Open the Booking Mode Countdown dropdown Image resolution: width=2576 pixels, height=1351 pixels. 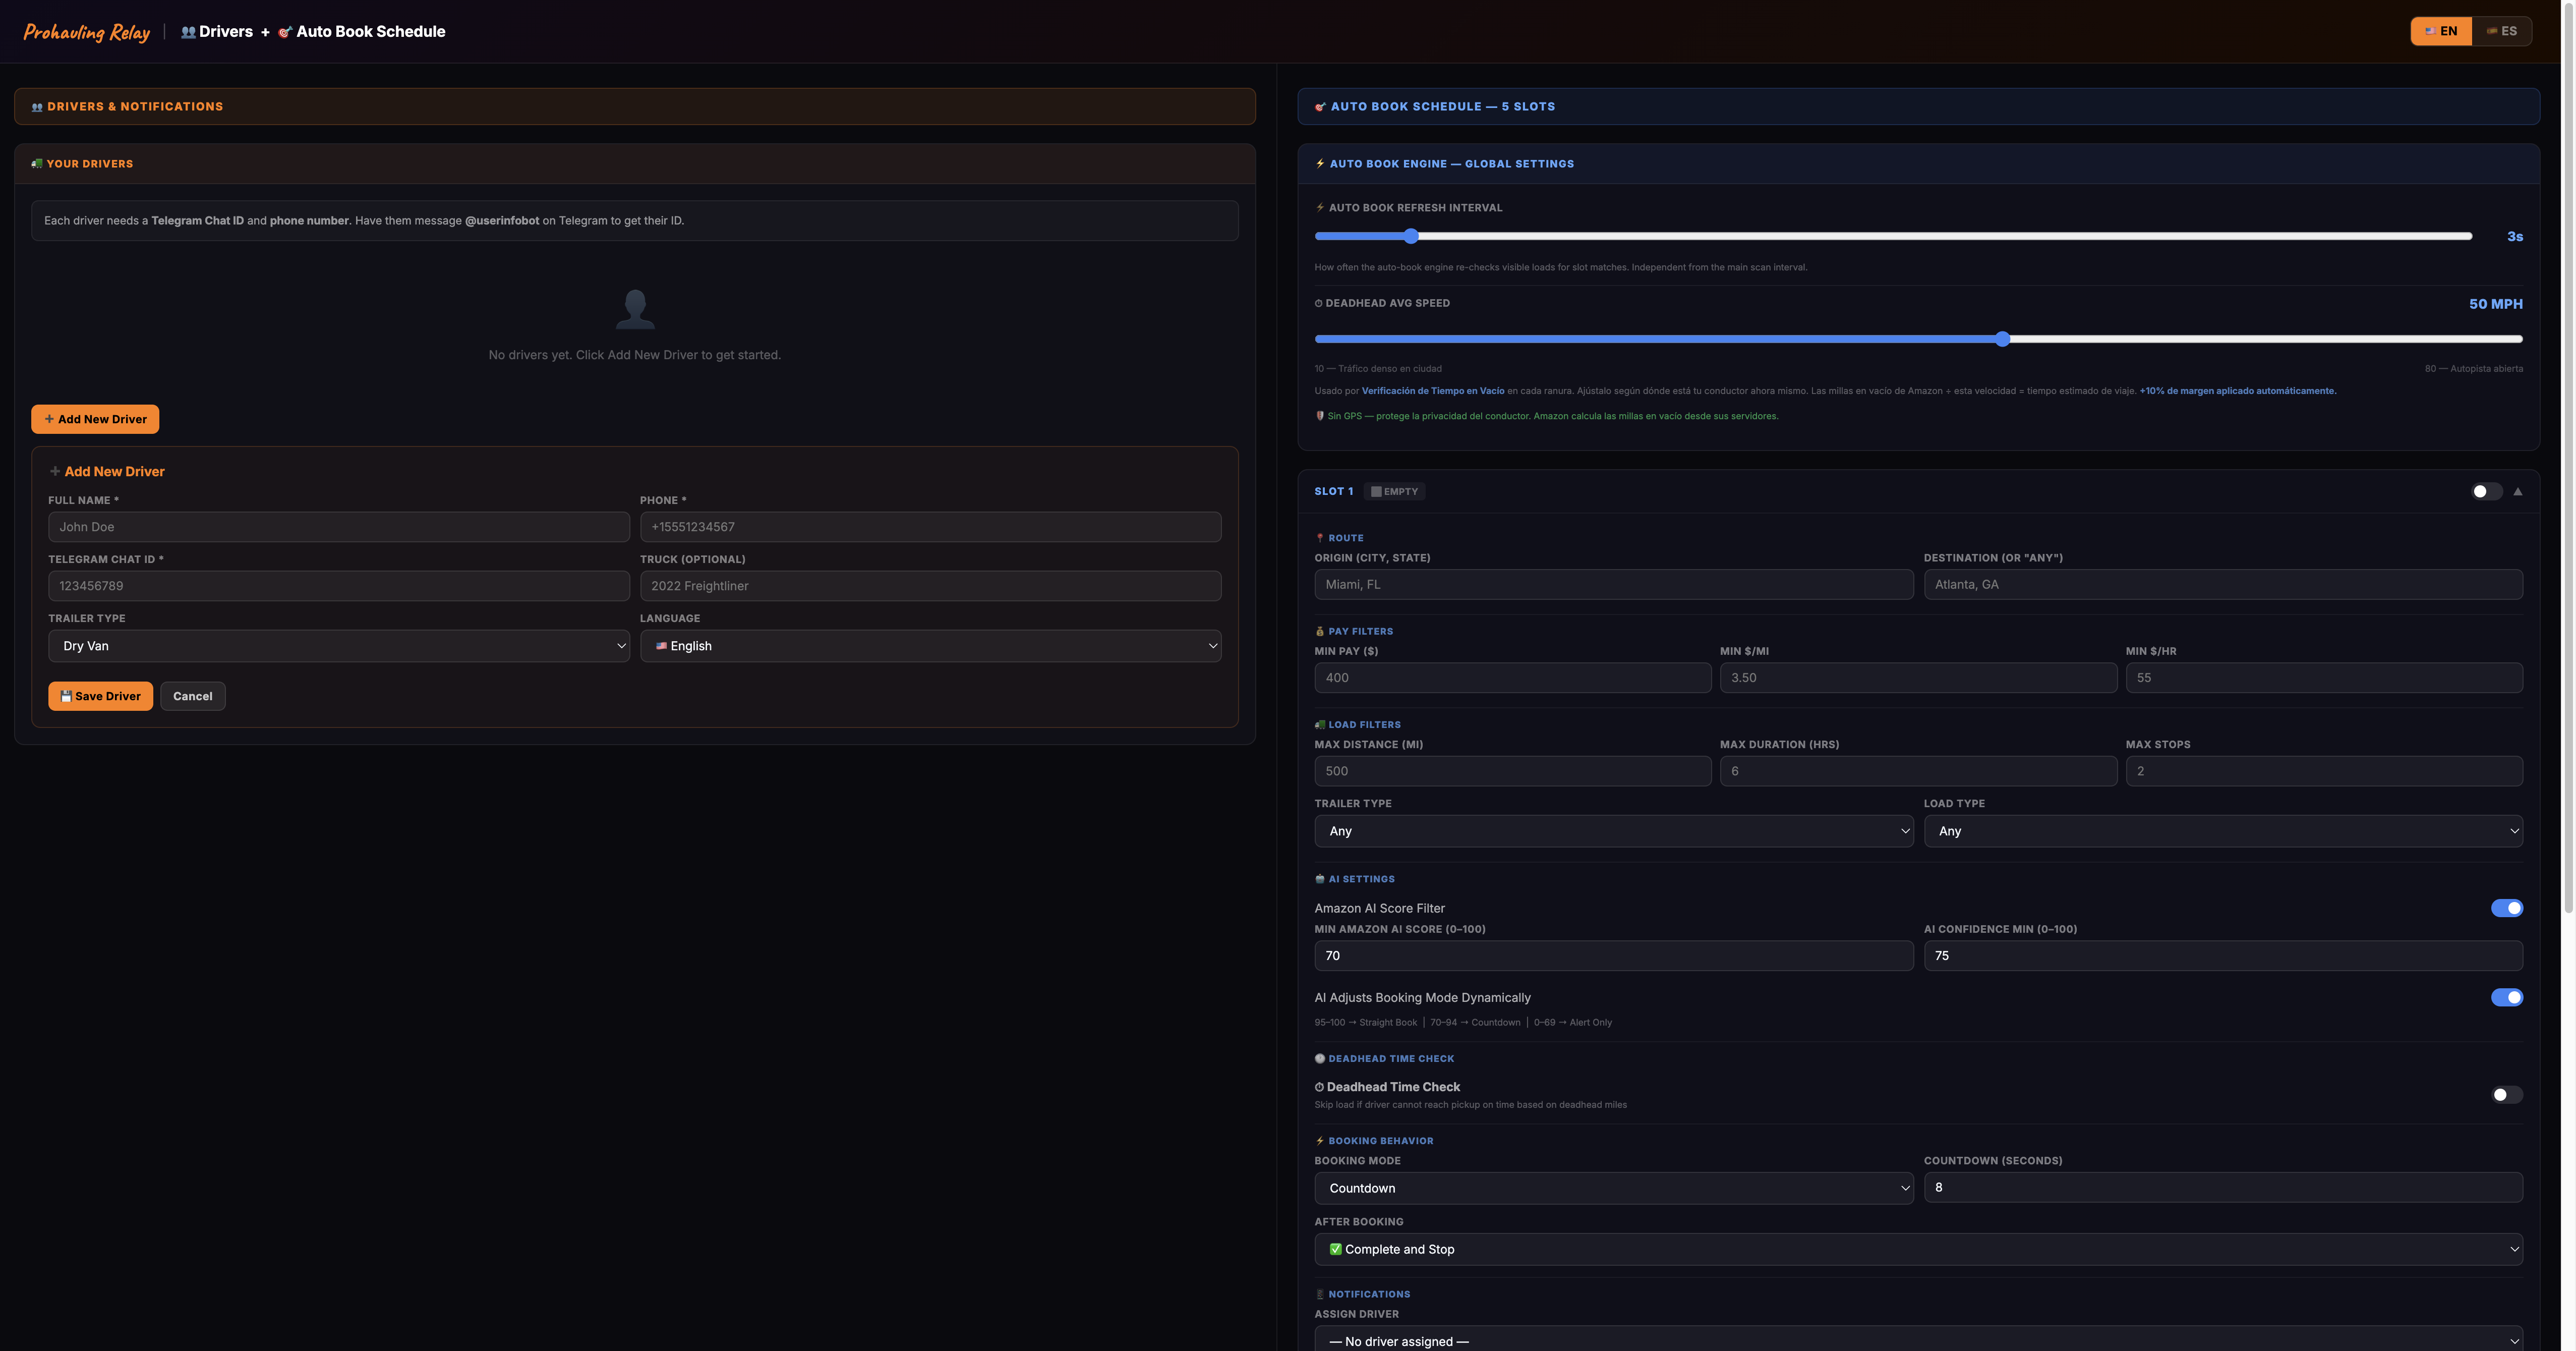click(x=1614, y=1188)
